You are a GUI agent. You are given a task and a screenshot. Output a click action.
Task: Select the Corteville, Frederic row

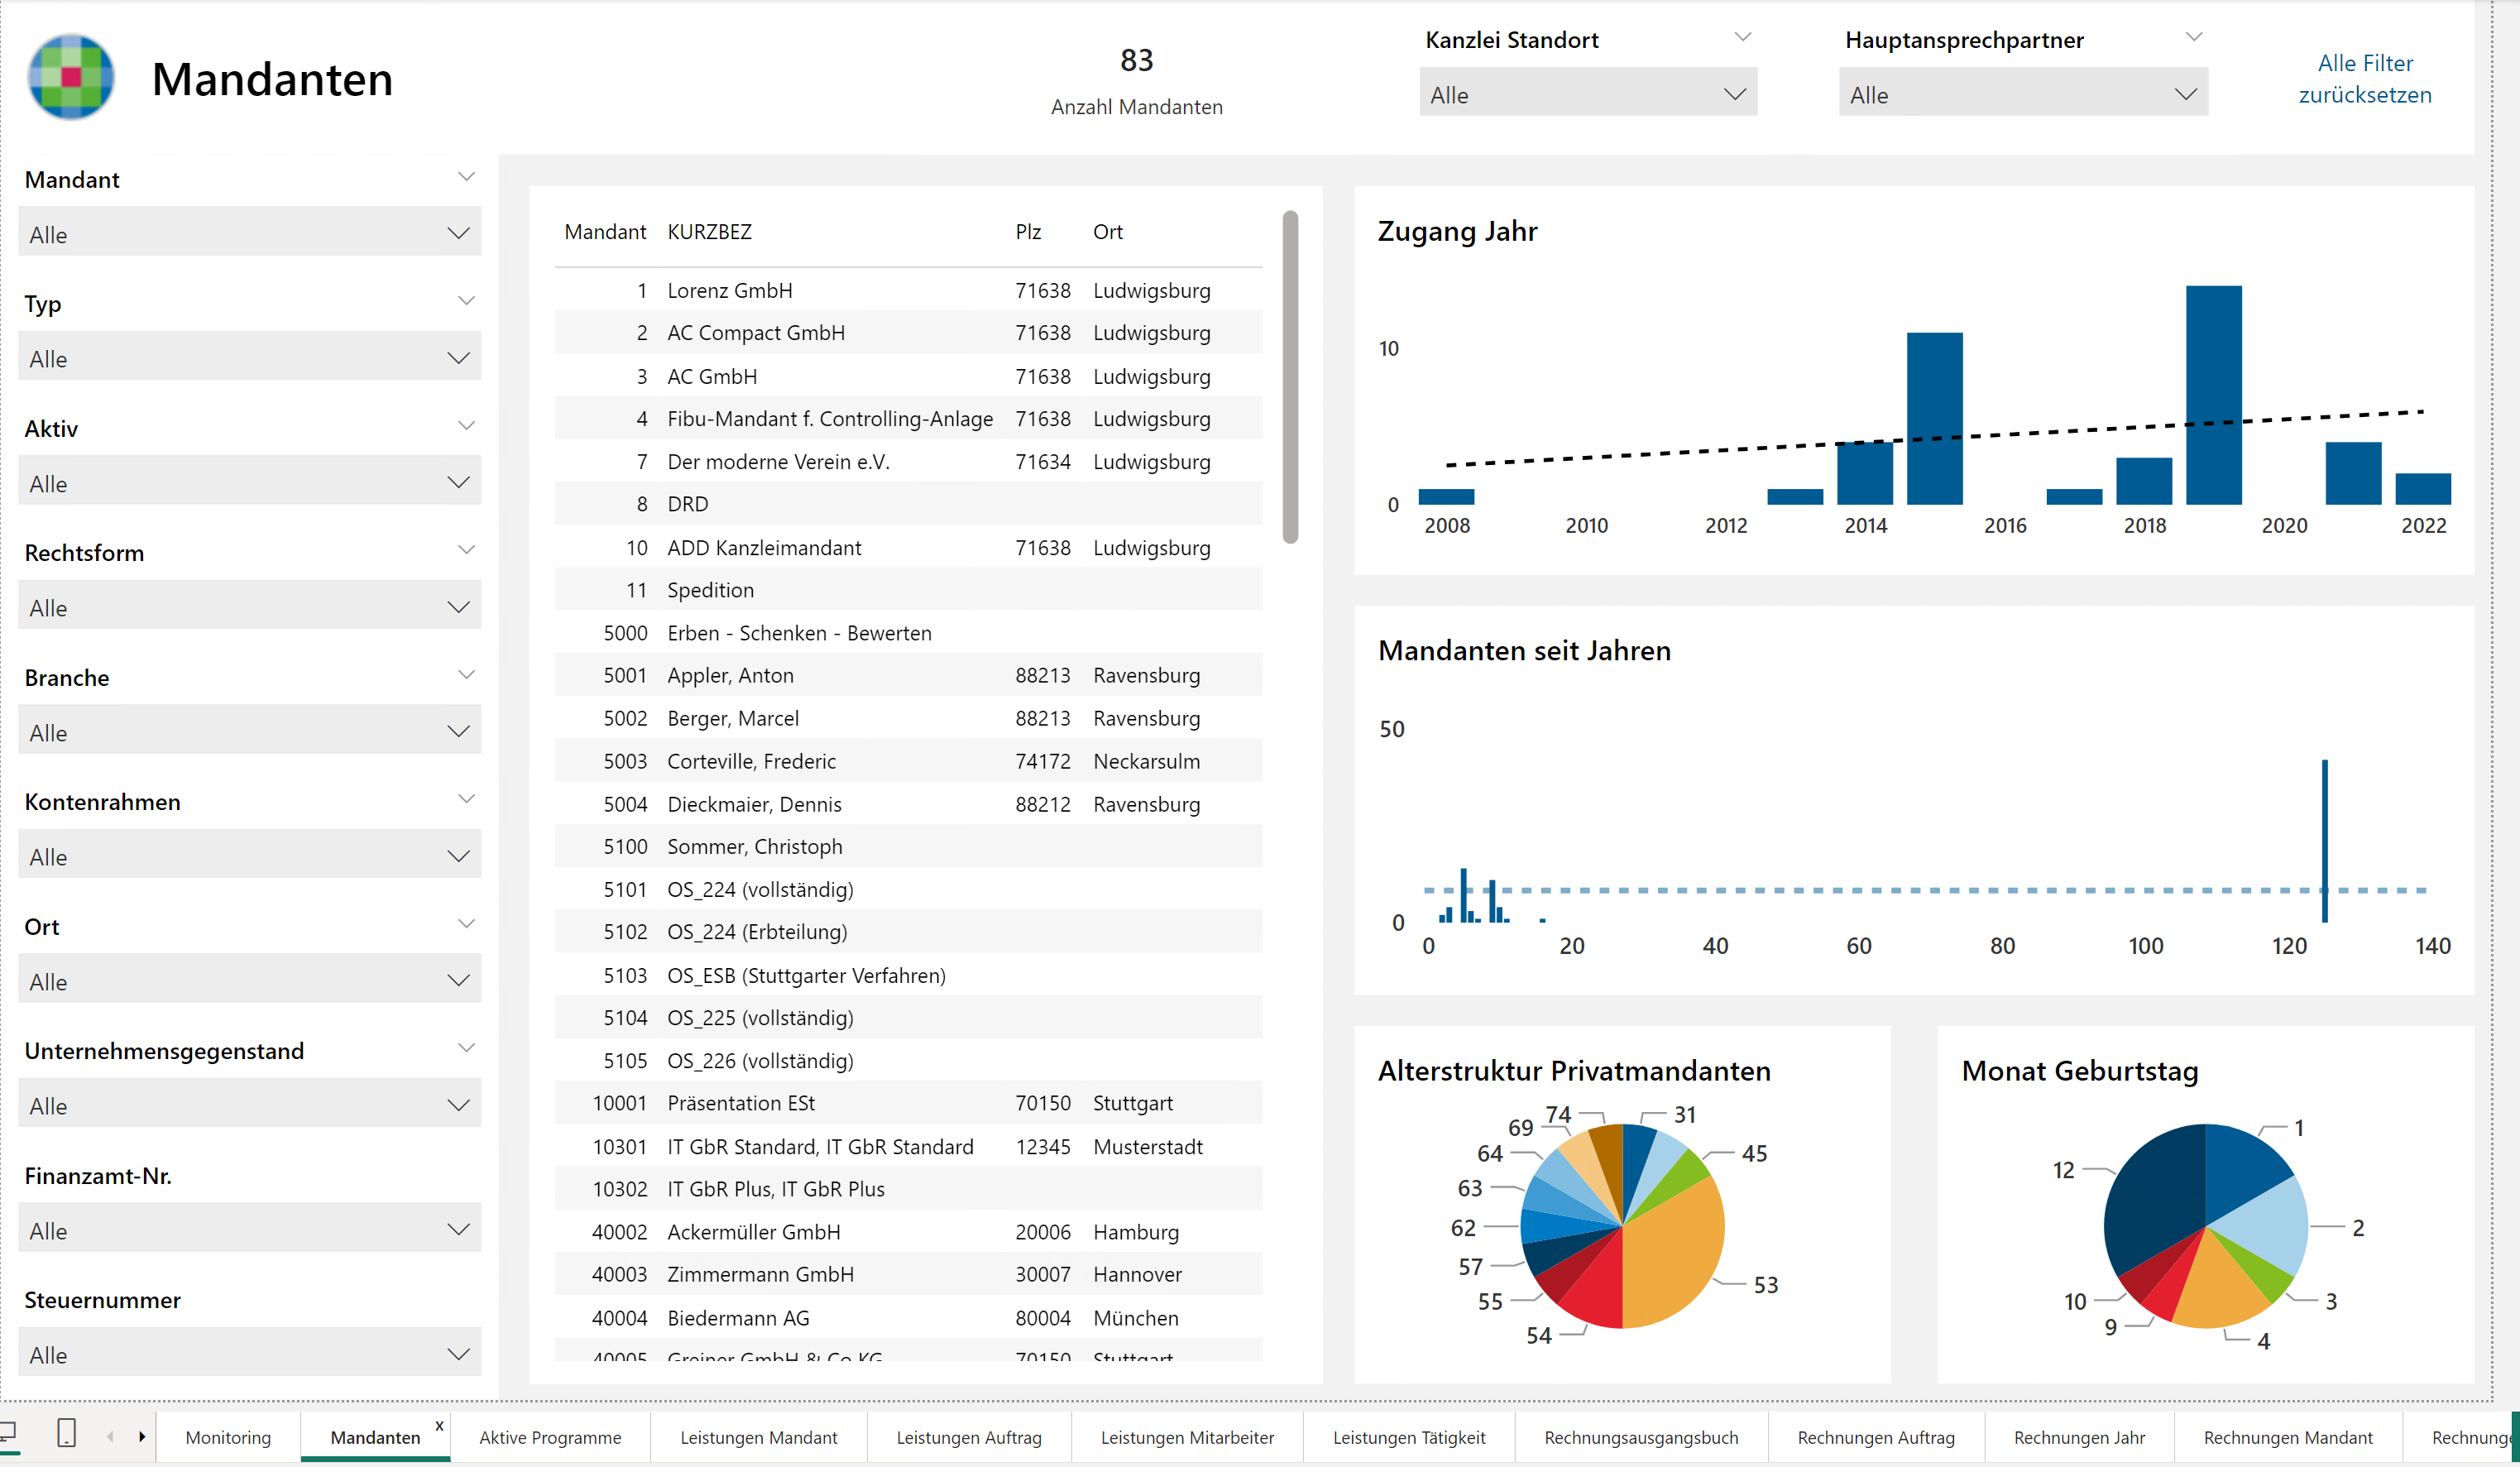pyautogui.click(x=908, y=761)
